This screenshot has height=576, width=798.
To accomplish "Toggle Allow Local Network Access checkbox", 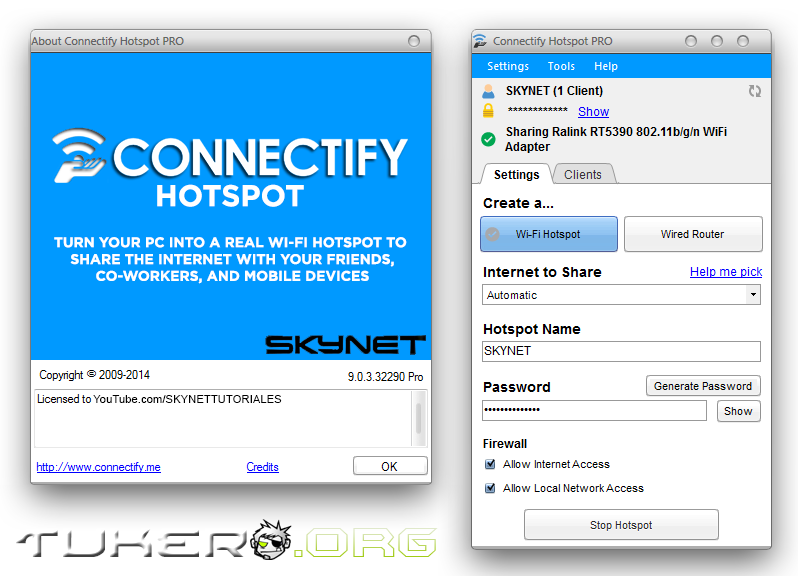I will pyautogui.click(x=490, y=488).
